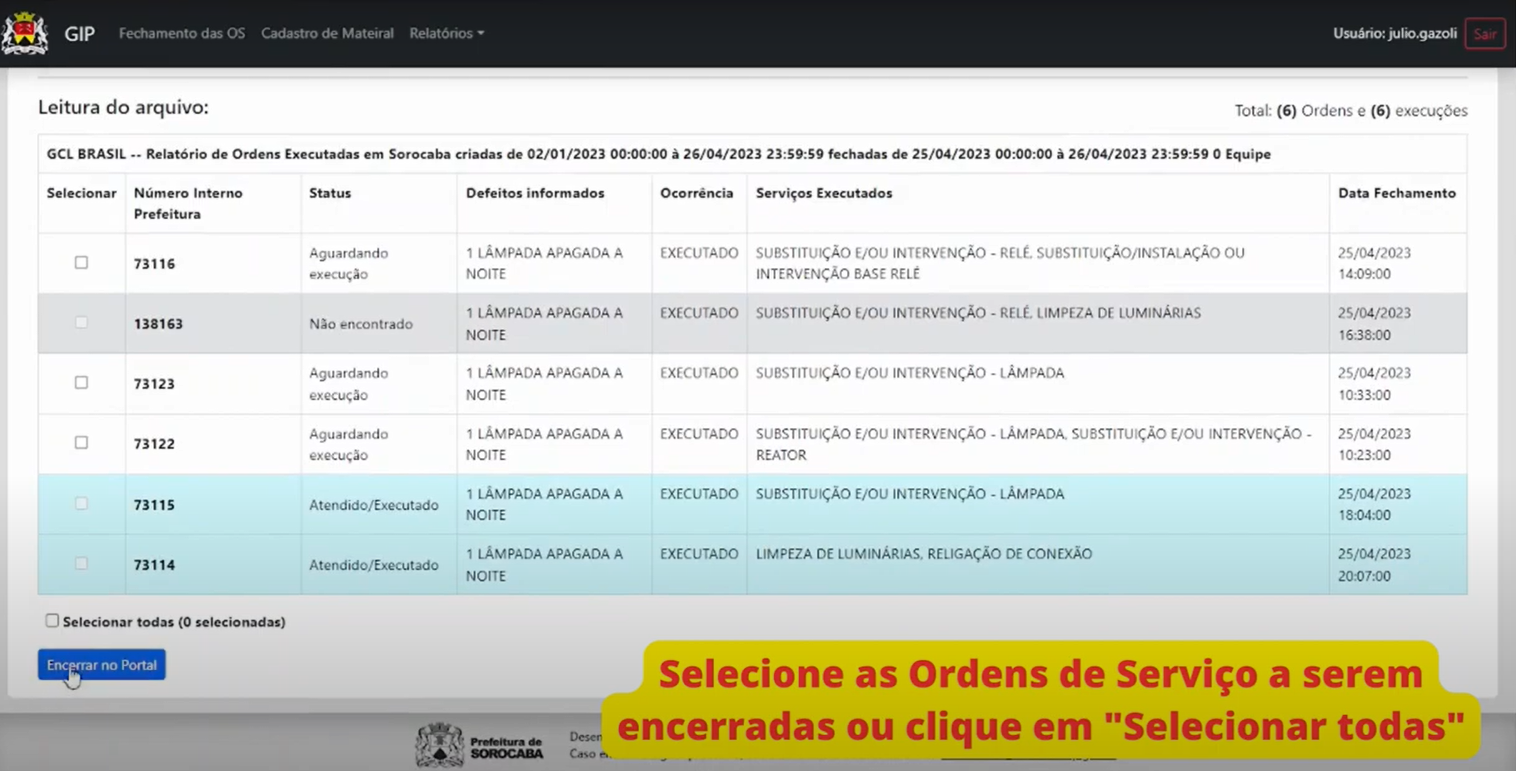
Task: Check the box for order 73122
Action: coord(81,443)
